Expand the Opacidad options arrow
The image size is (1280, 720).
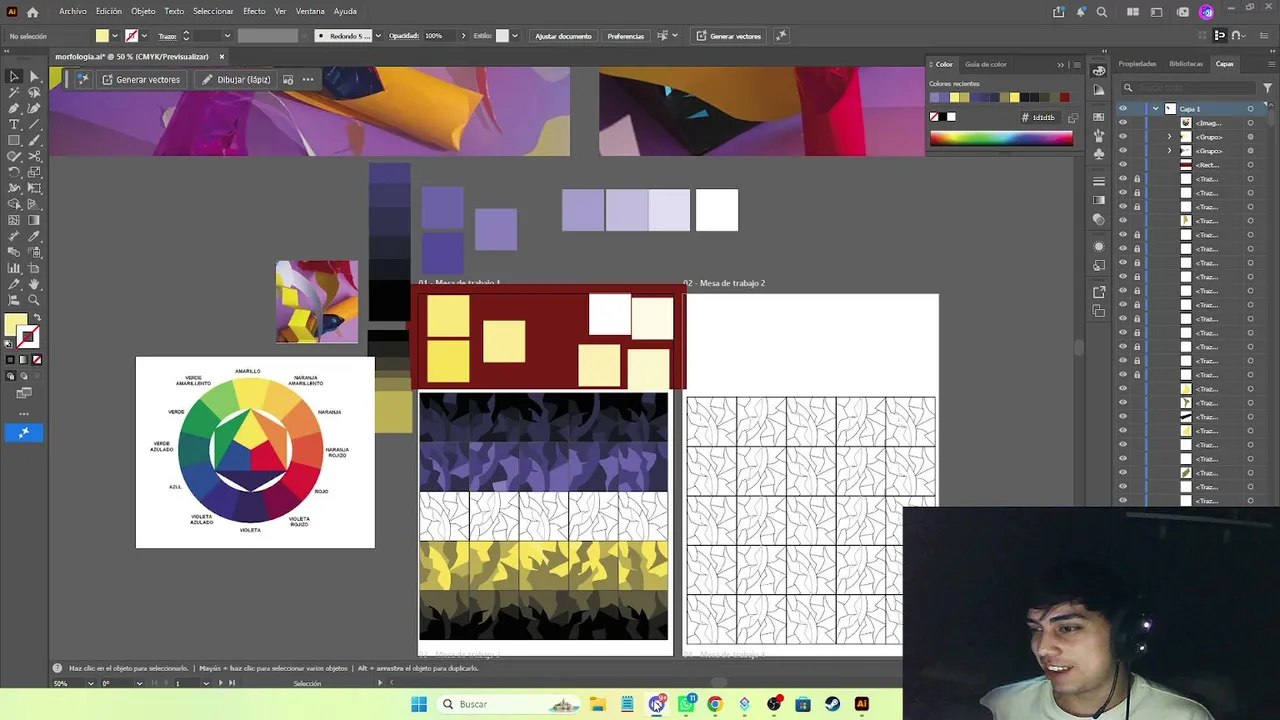click(463, 36)
